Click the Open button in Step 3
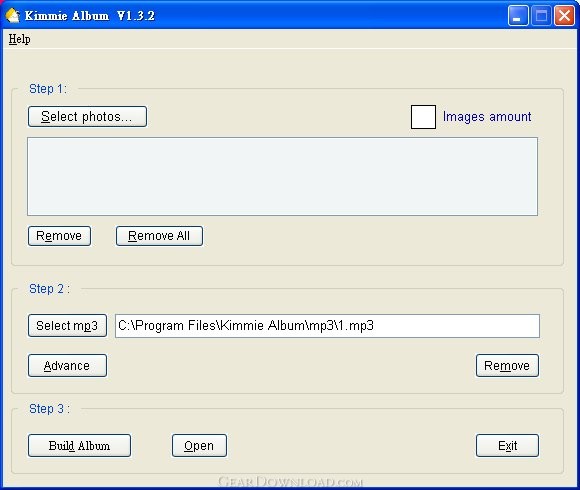Image resolution: width=580 pixels, height=490 pixels. tap(199, 446)
